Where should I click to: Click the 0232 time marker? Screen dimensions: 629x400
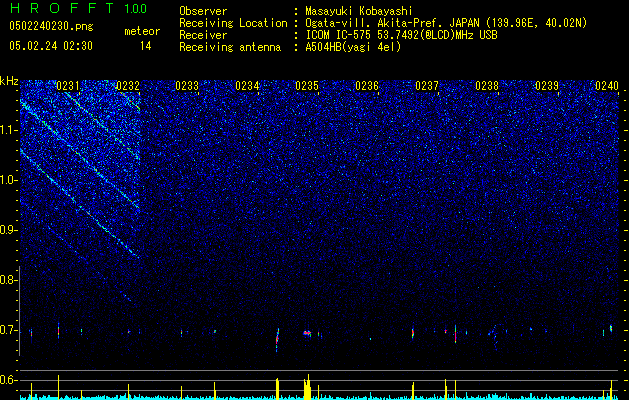(128, 86)
